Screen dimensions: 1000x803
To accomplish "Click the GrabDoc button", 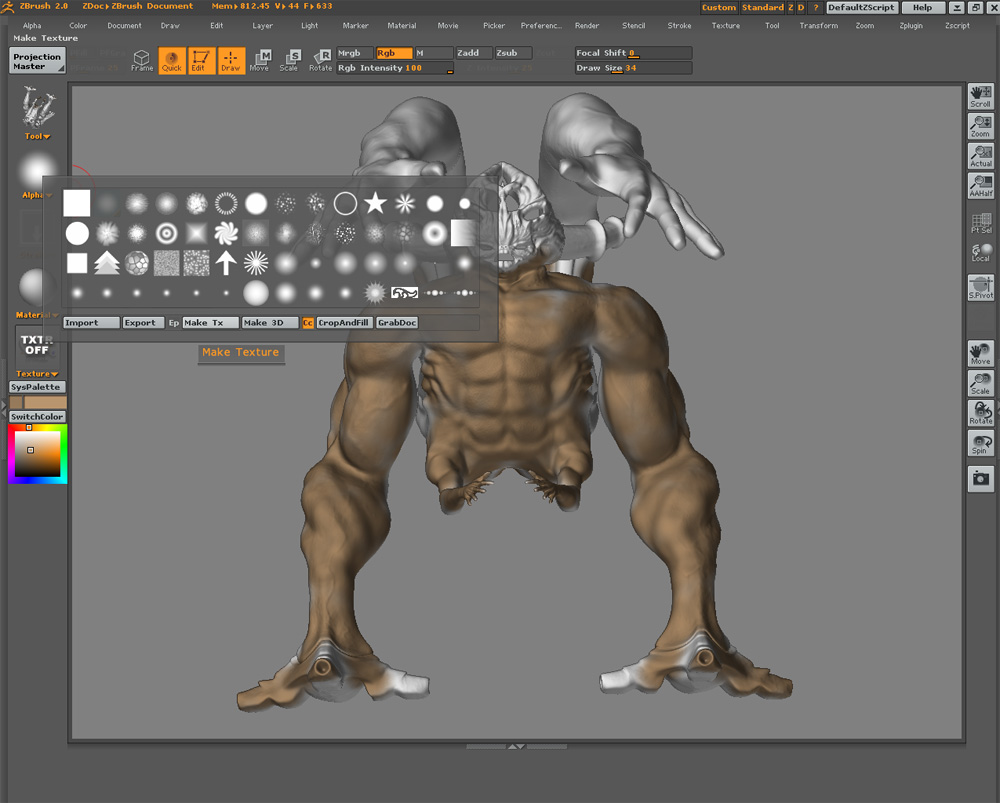I will click(x=397, y=323).
